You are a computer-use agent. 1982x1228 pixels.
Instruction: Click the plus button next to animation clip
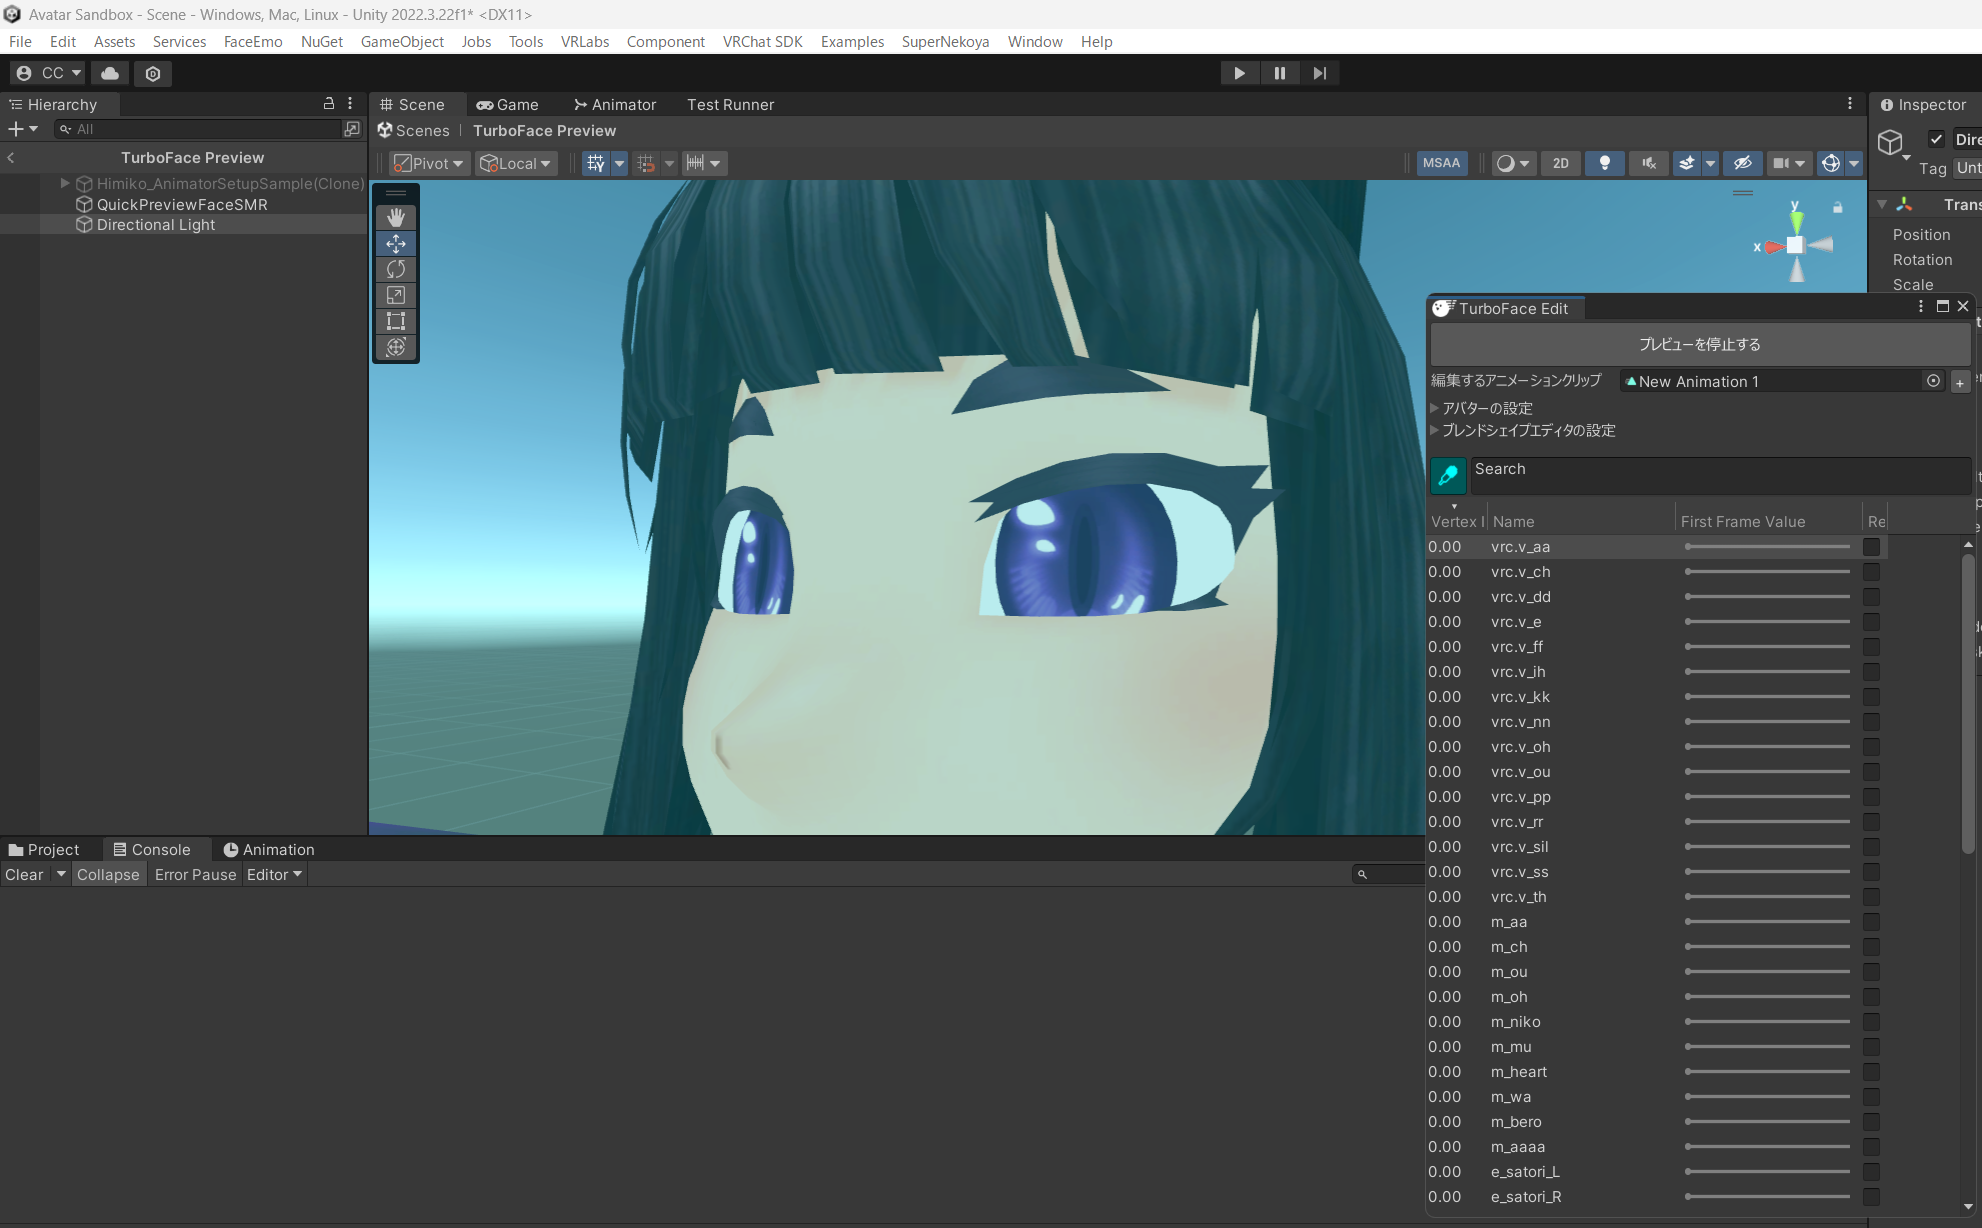pyautogui.click(x=1960, y=382)
